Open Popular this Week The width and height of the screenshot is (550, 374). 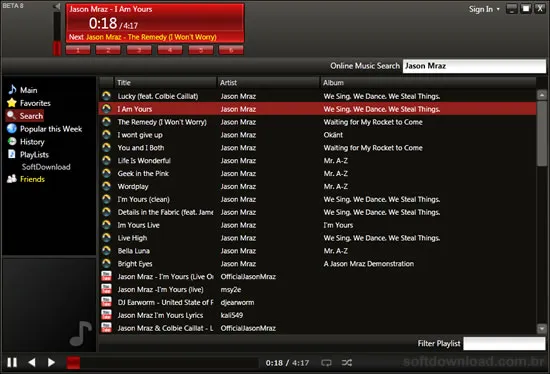tap(51, 129)
